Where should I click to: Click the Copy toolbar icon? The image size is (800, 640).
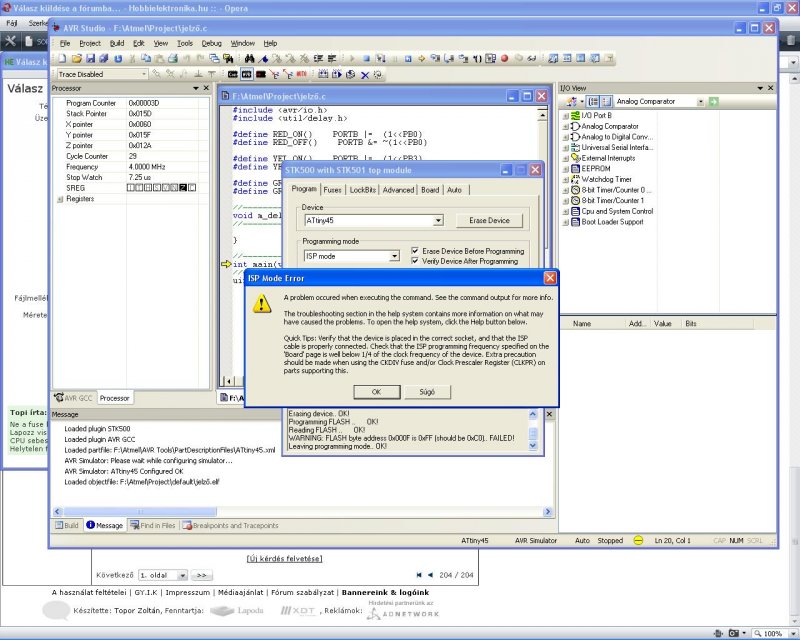click(146, 58)
